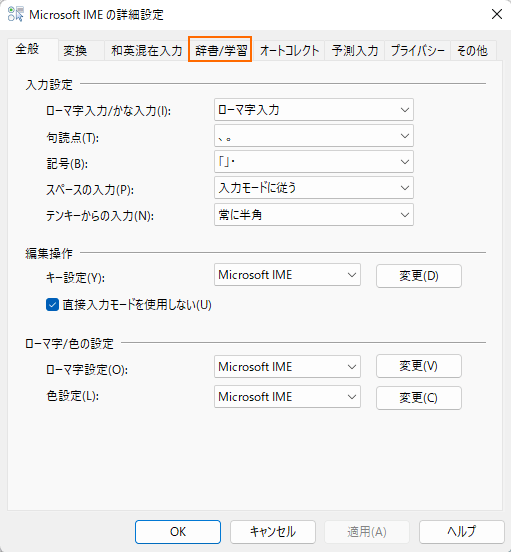
Task: Open the ローマ字入力/かな入力 dropdown
Action: coord(314,110)
